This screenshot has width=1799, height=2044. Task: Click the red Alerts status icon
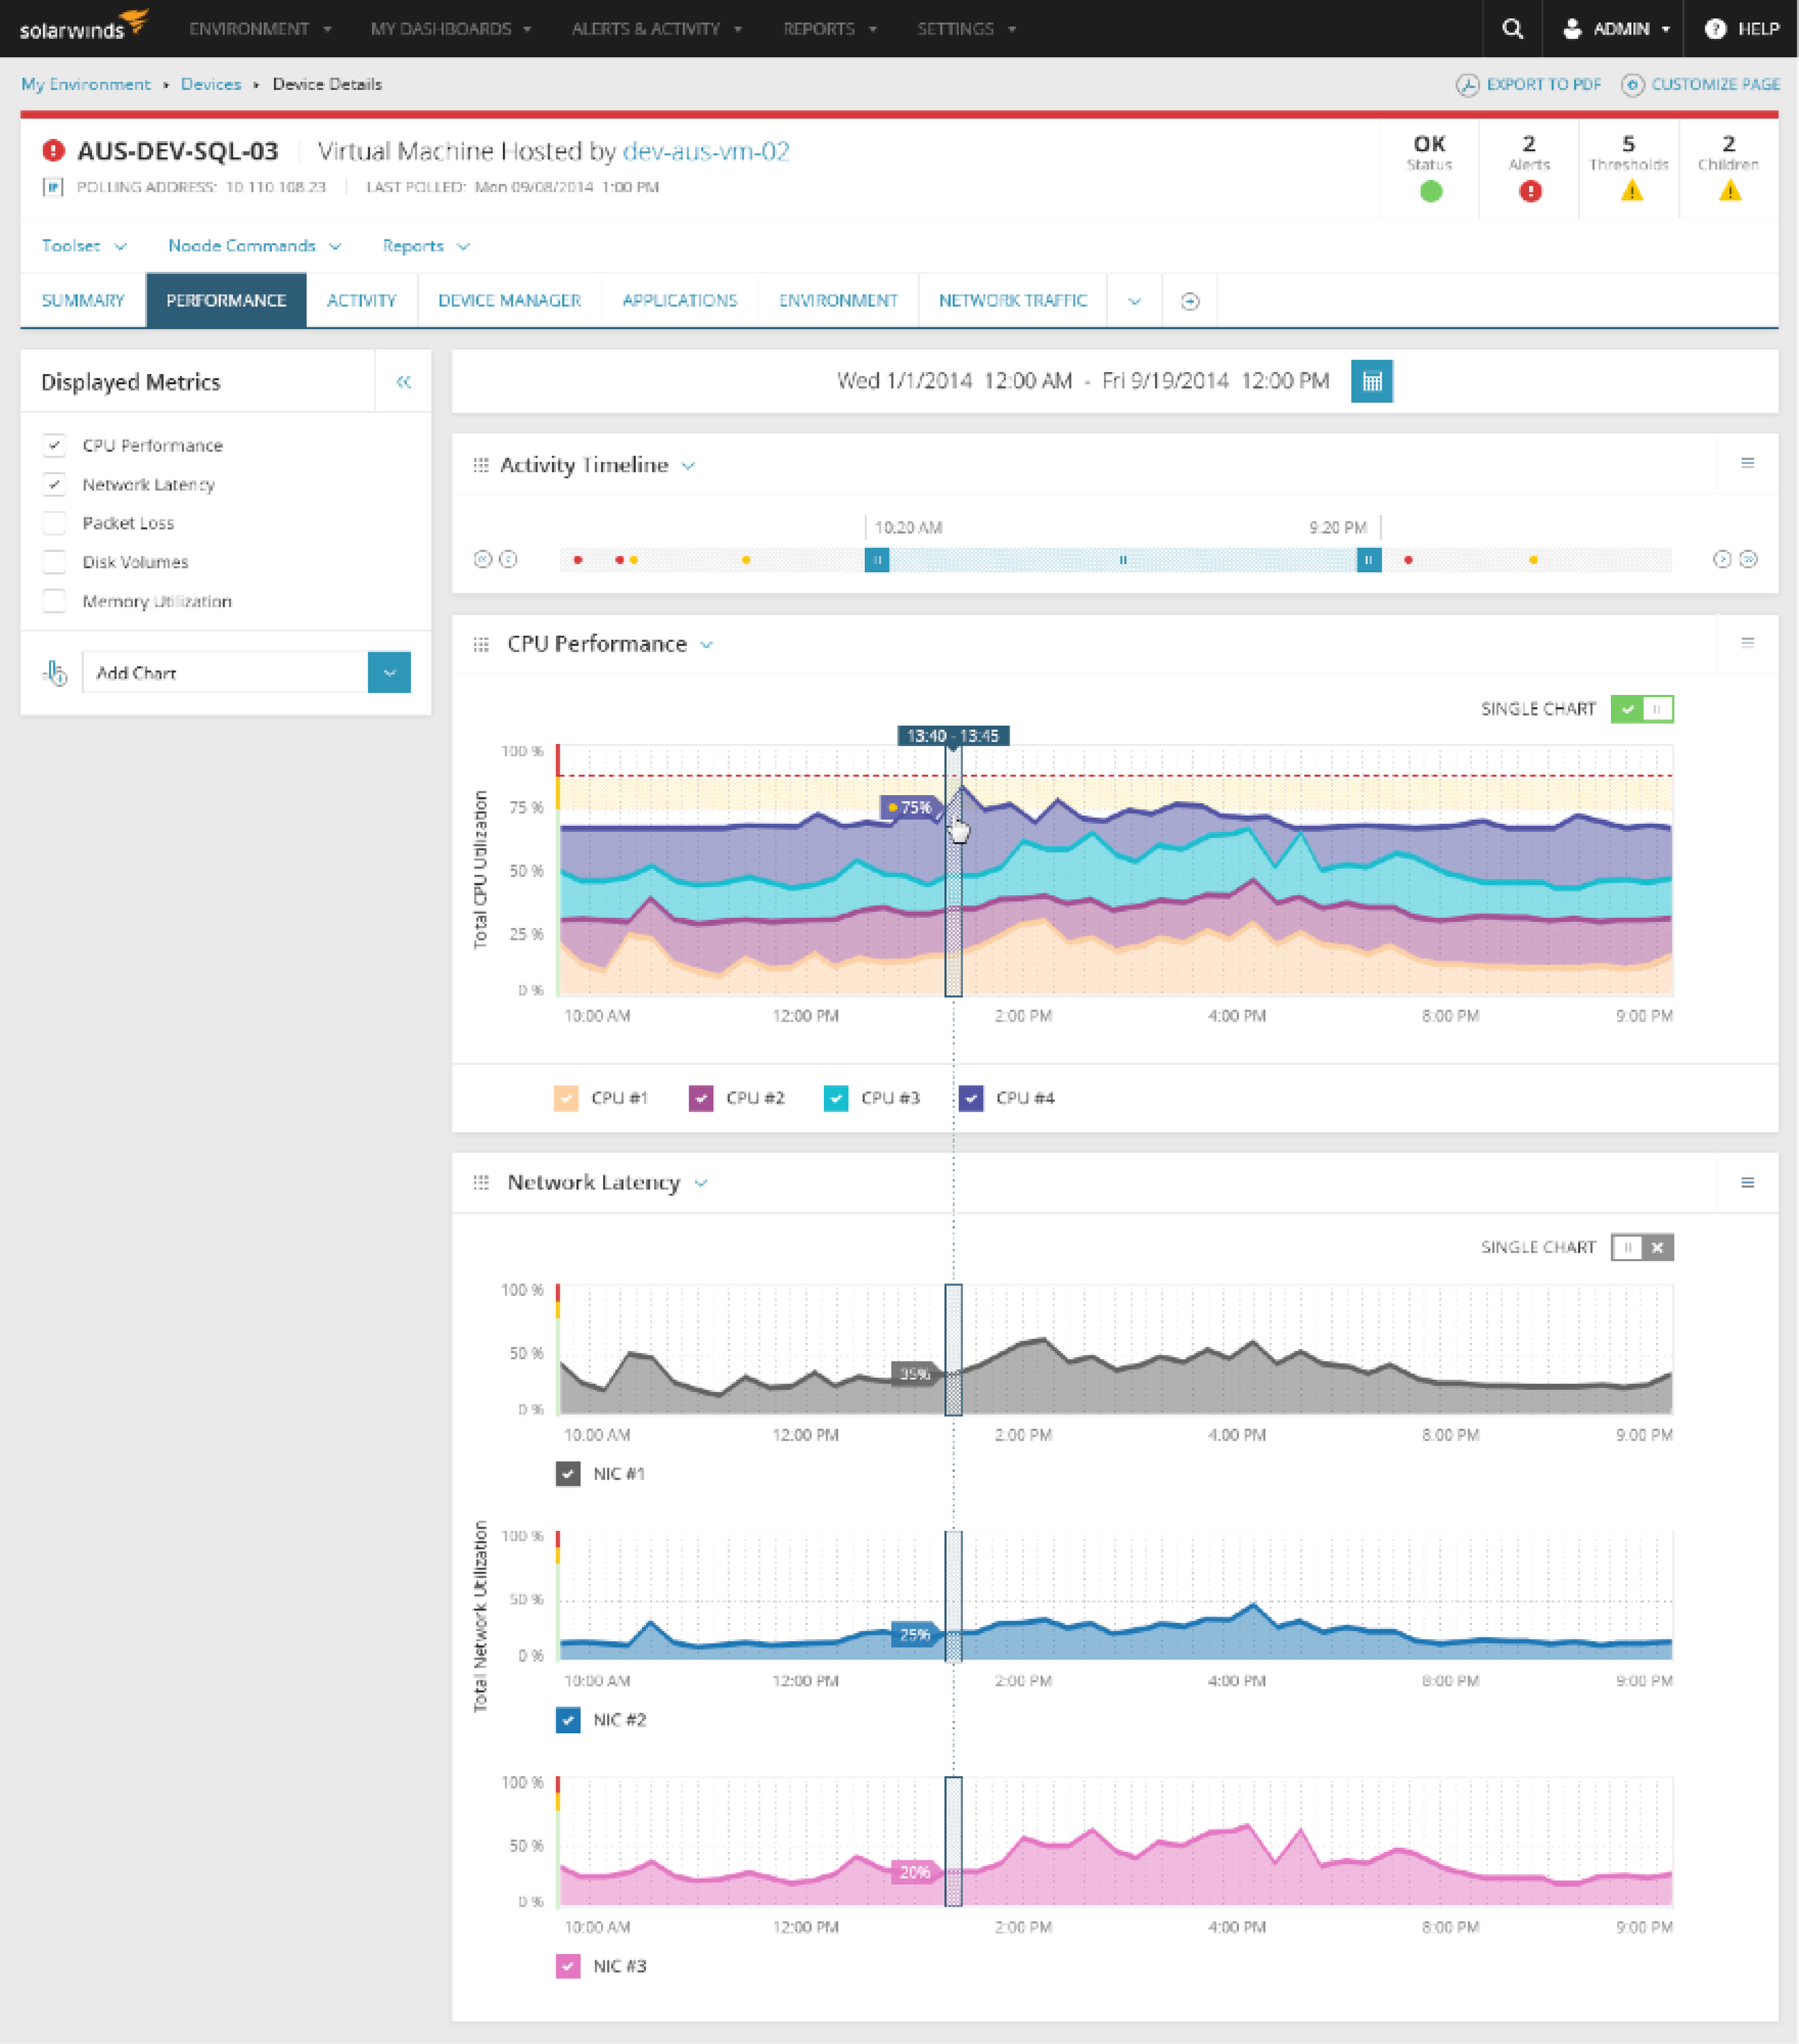[x=1529, y=194]
